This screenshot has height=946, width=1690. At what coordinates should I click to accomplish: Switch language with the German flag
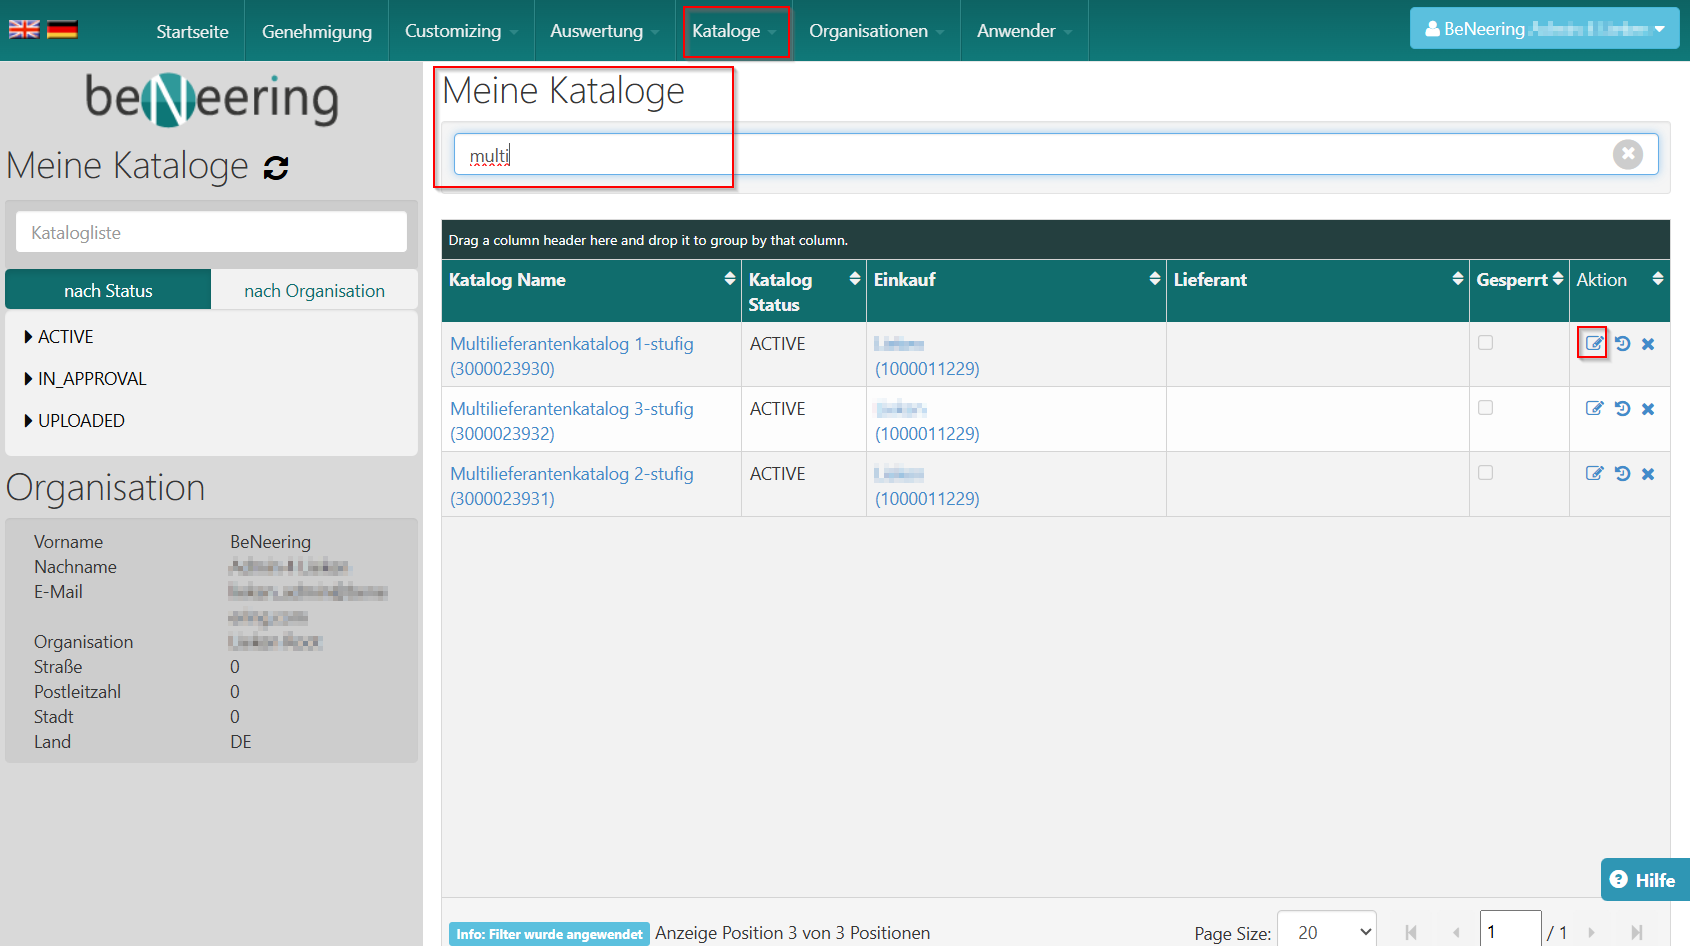62,30
